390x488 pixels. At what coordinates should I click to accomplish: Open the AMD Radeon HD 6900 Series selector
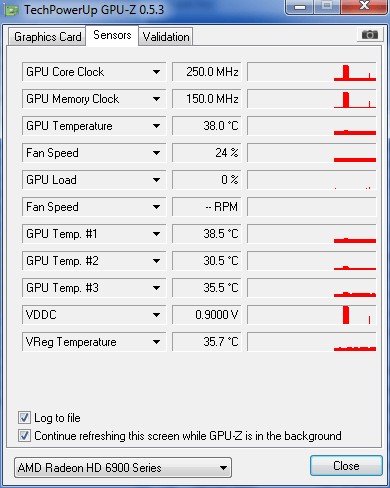tap(123, 468)
